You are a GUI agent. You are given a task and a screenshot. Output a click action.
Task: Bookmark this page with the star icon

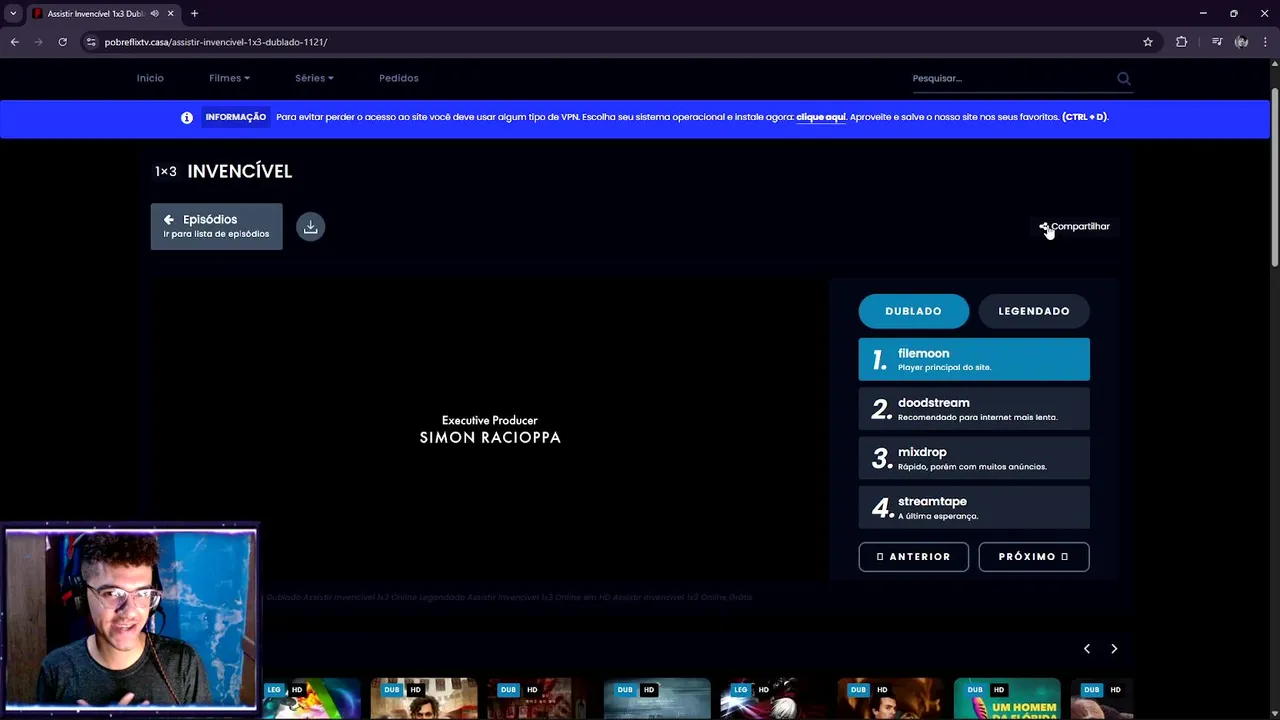(x=1148, y=42)
